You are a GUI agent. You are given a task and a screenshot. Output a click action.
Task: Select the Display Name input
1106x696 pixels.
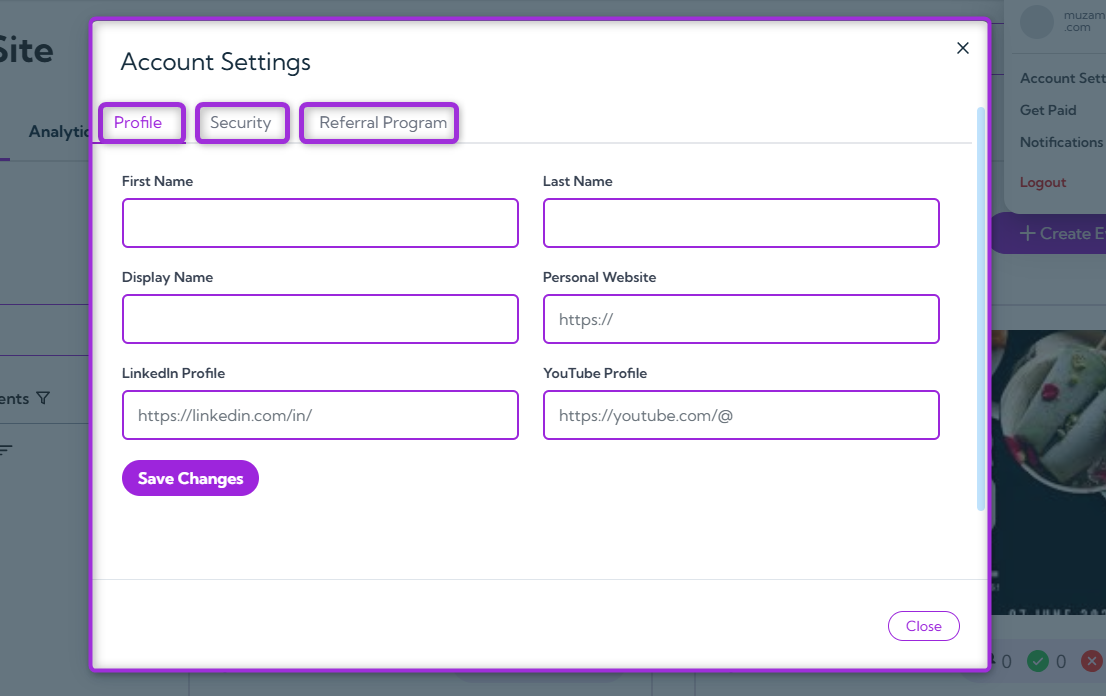320,319
